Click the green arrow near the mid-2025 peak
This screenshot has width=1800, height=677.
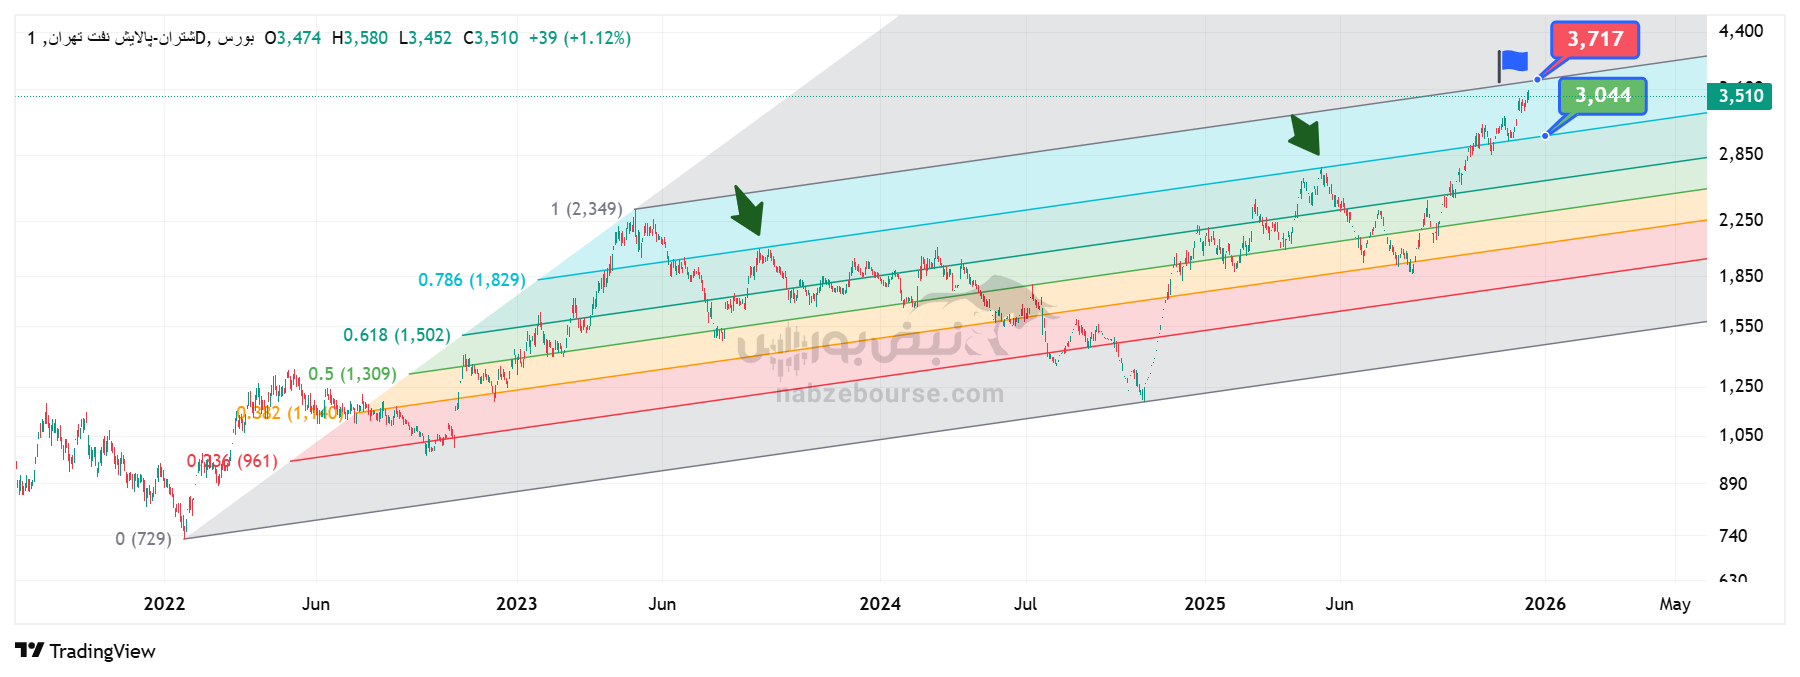(x=1304, y=134)
